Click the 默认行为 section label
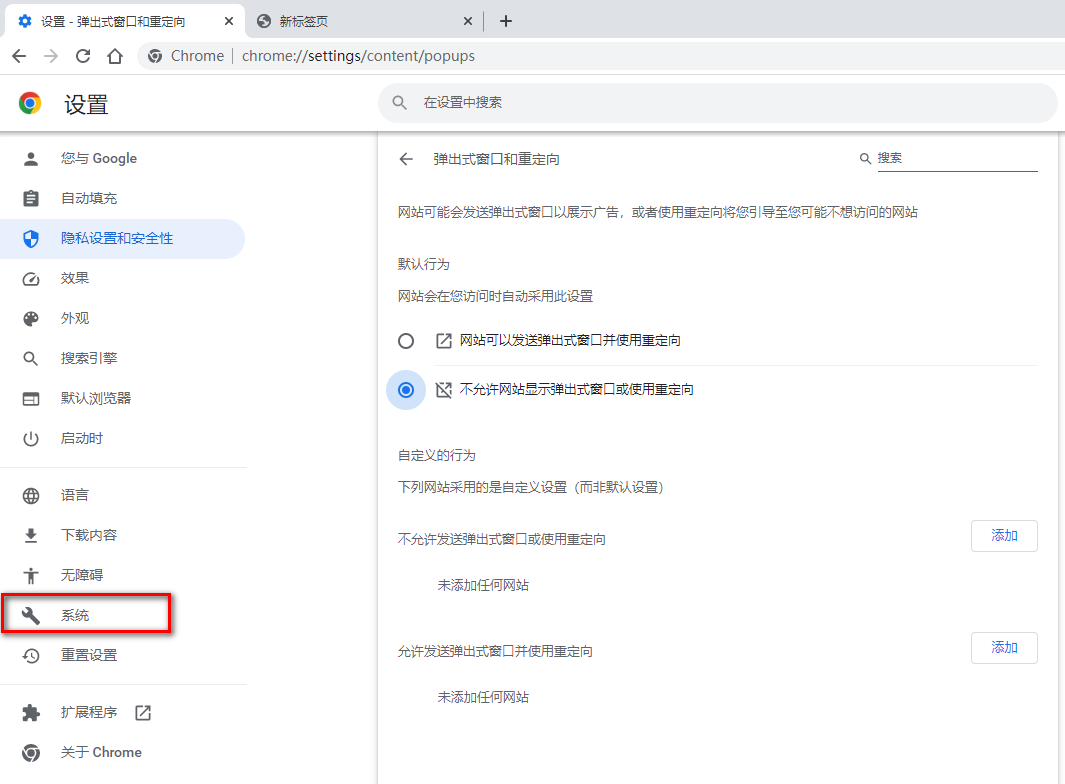Viewport: 1065px width, 784px height. coord(424,264)
